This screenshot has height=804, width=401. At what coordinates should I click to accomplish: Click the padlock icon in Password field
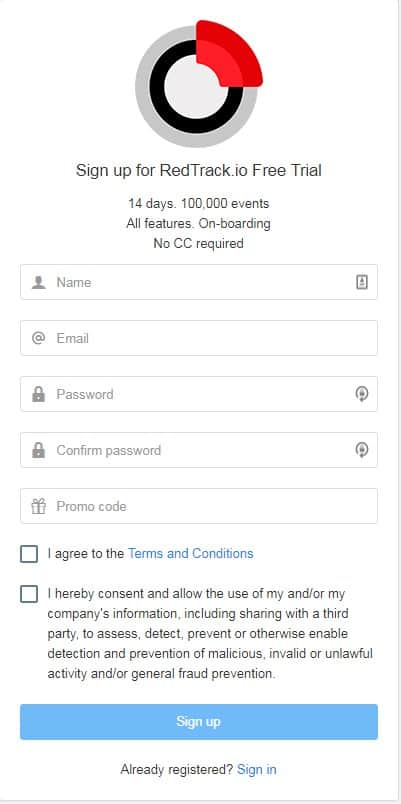[38, 394]
